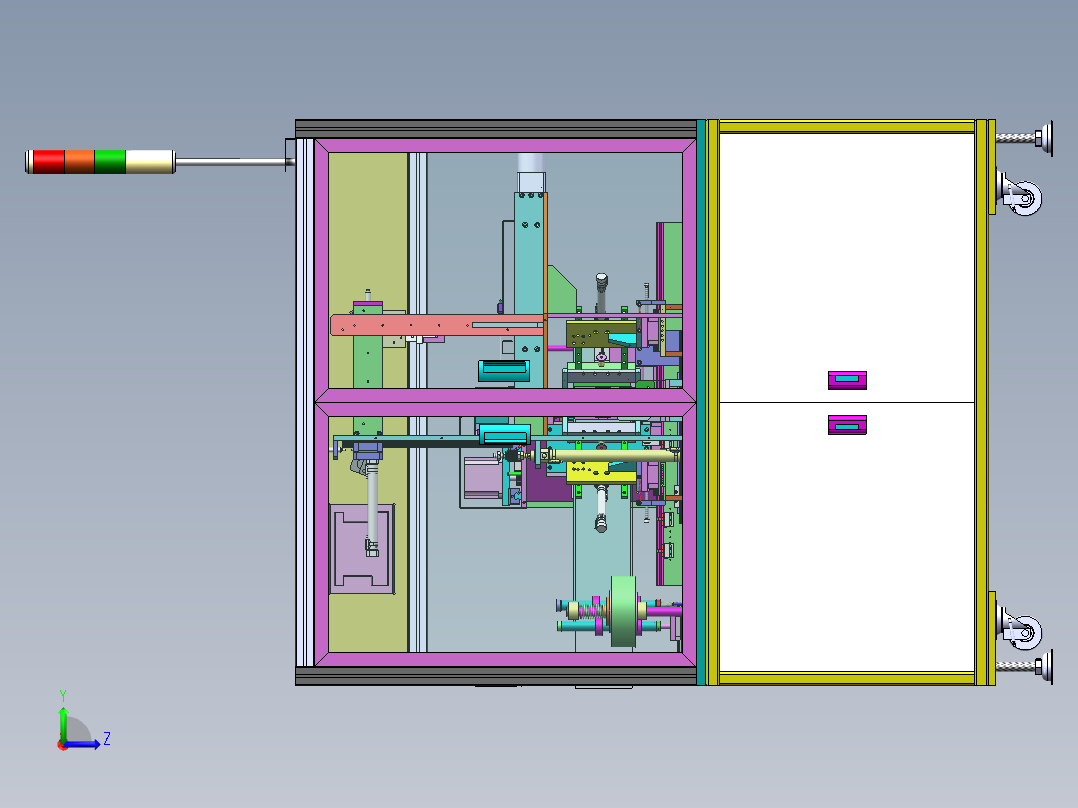1078x808 pixels.
Task: Select the lower magenta handle on the white cabinet
Action: point(847,425)
